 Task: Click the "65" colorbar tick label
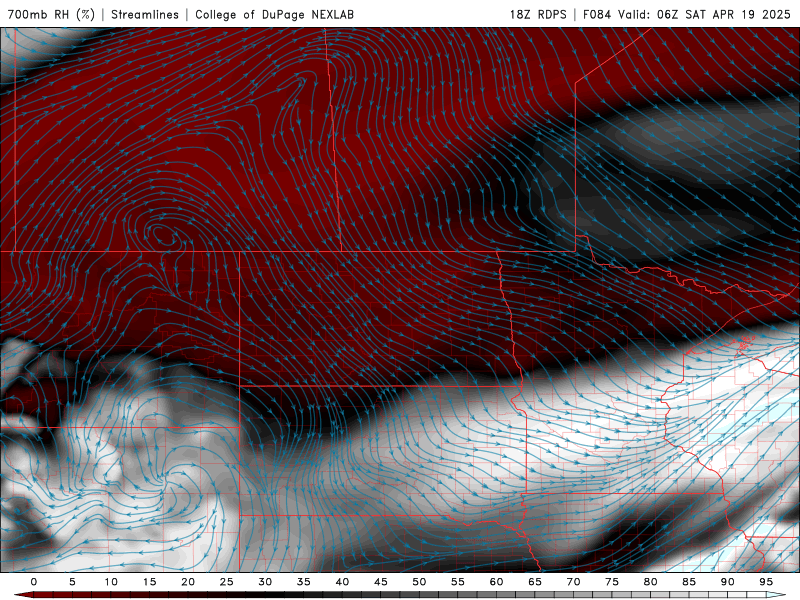(x=535, y=582)
